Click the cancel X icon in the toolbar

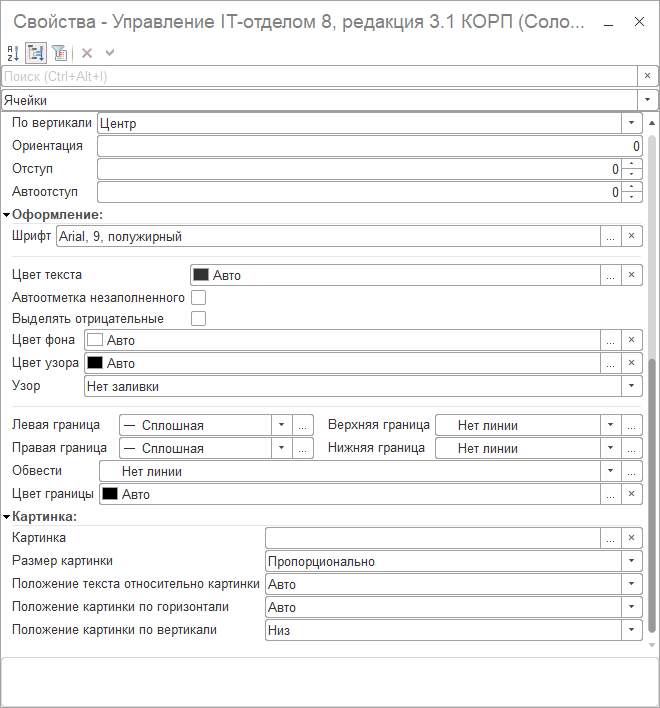click(87, 53)
